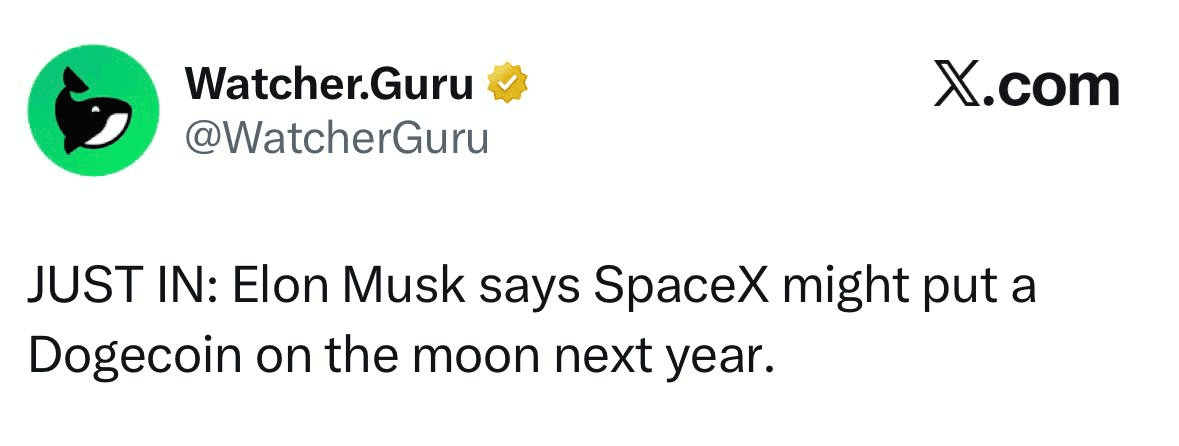1179x446 pixels.
Task: Open the Watcher.Guru display name
Action: (329, 86)
